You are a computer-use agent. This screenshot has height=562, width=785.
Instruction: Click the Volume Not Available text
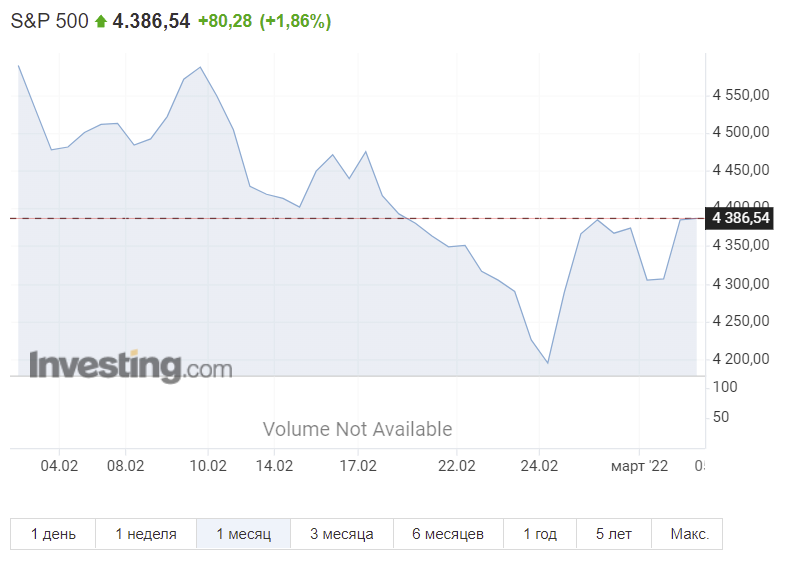point(357,429)
